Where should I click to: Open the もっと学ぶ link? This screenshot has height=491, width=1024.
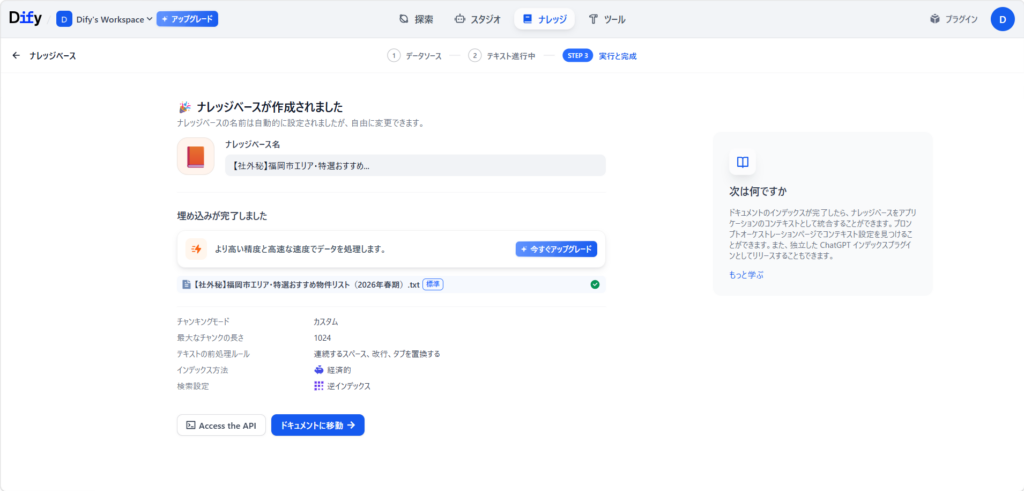coord(746,274)
